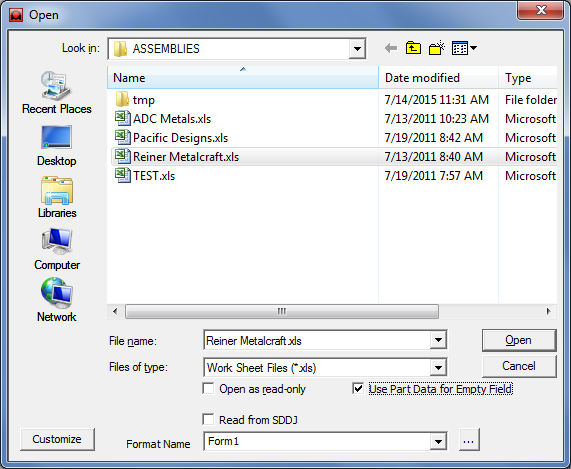This screenshot has width=571, height=469.
Task: Create a new folder
Action: tap(437, 48)
